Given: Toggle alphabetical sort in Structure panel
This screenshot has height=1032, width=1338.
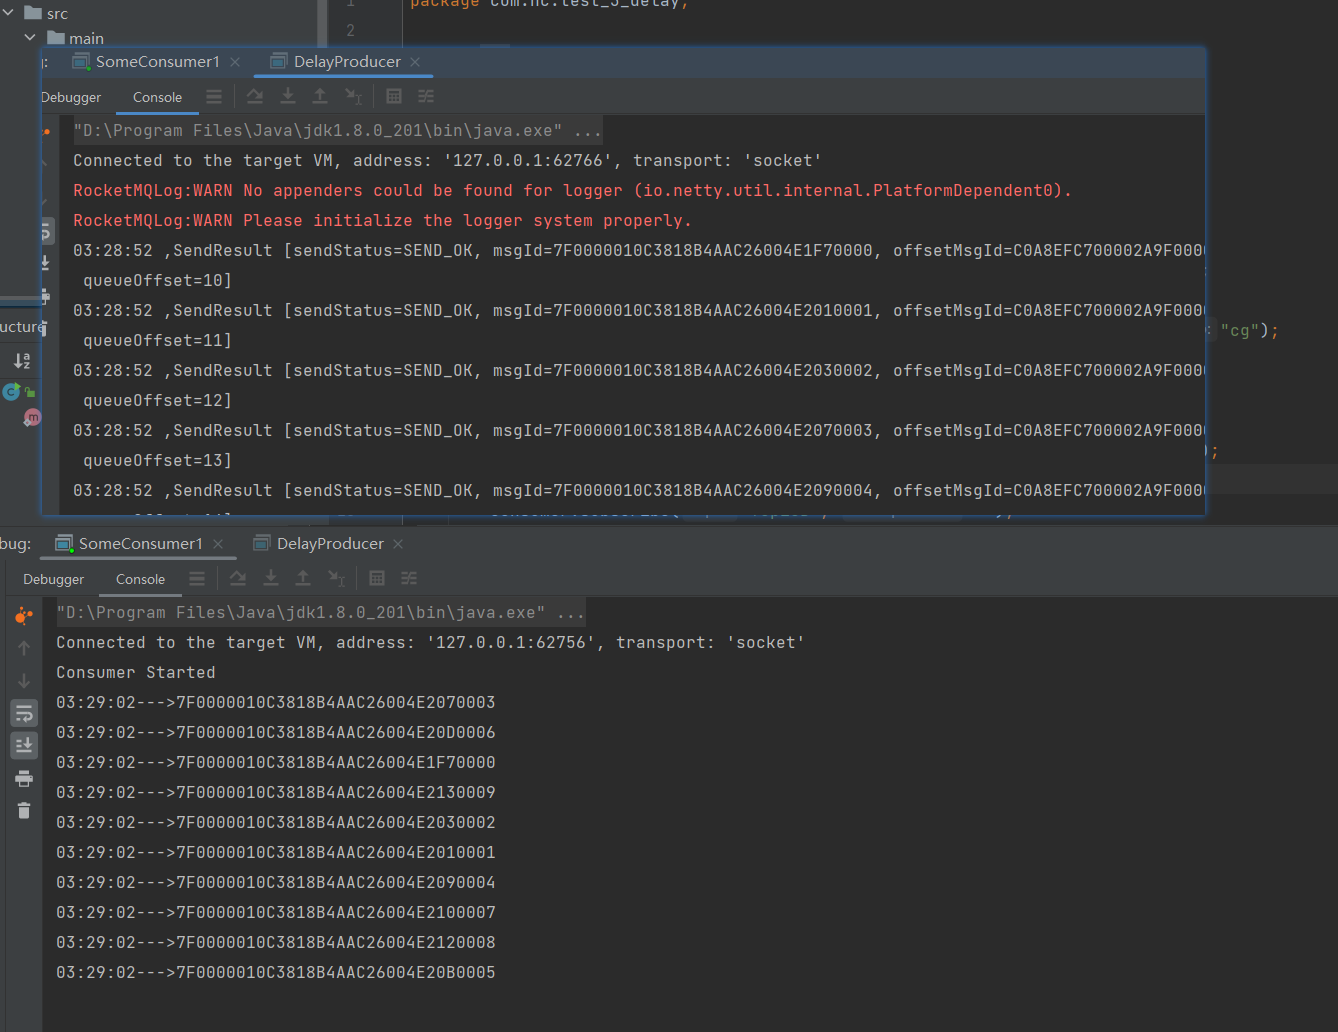Looking at the screenshot, I should [x=22, y=361].
